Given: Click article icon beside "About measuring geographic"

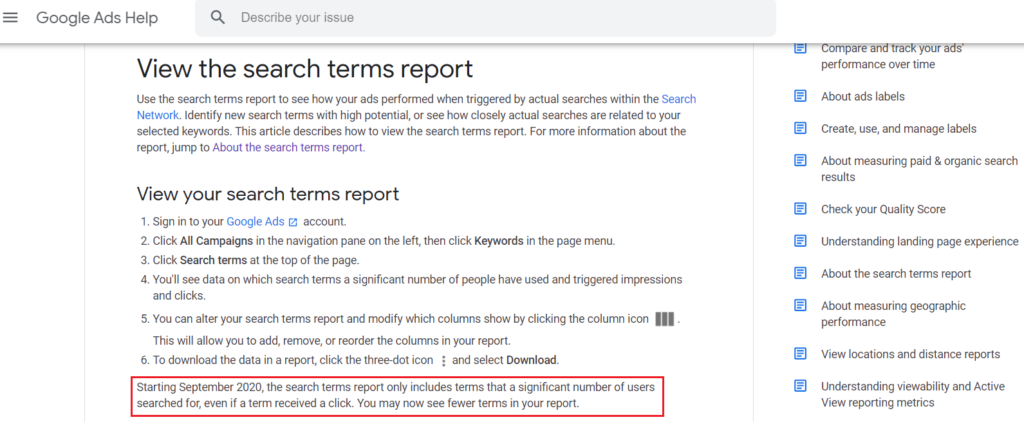Looking at the screenshot, I should (800, 305).
